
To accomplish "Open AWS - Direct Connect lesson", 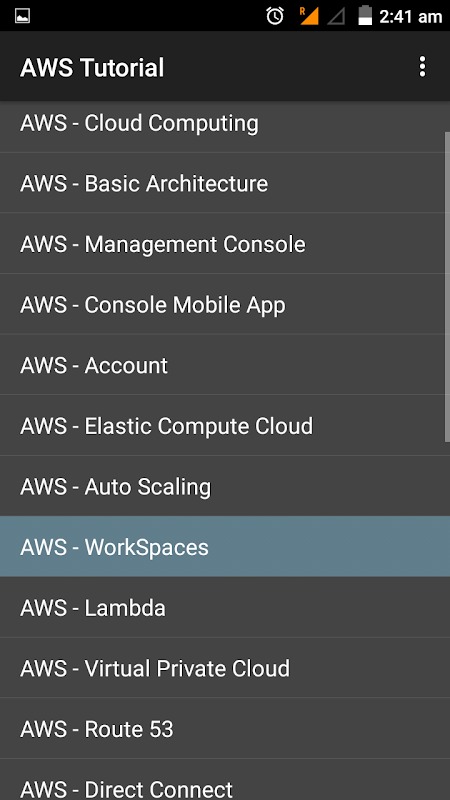I will pyautogui.click(x=225, y=780).
